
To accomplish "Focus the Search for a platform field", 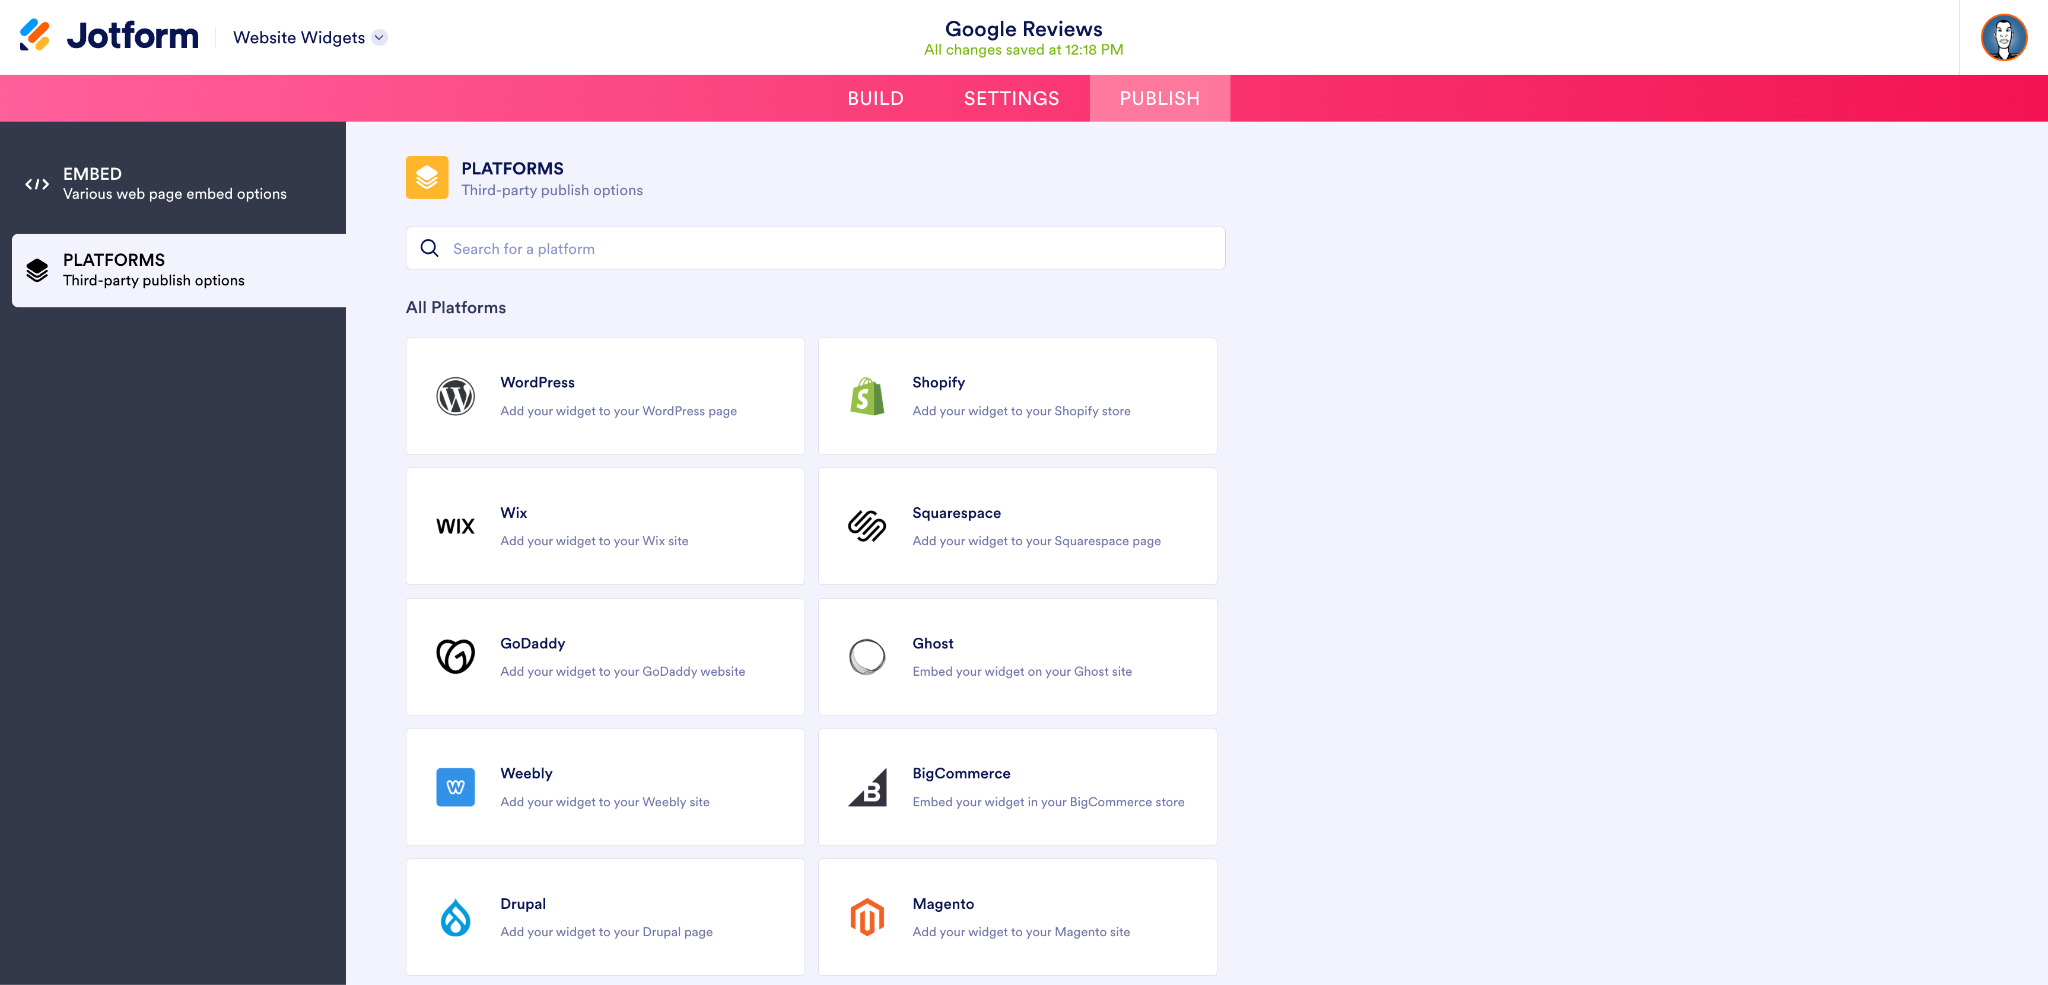I will pos(815,248).
